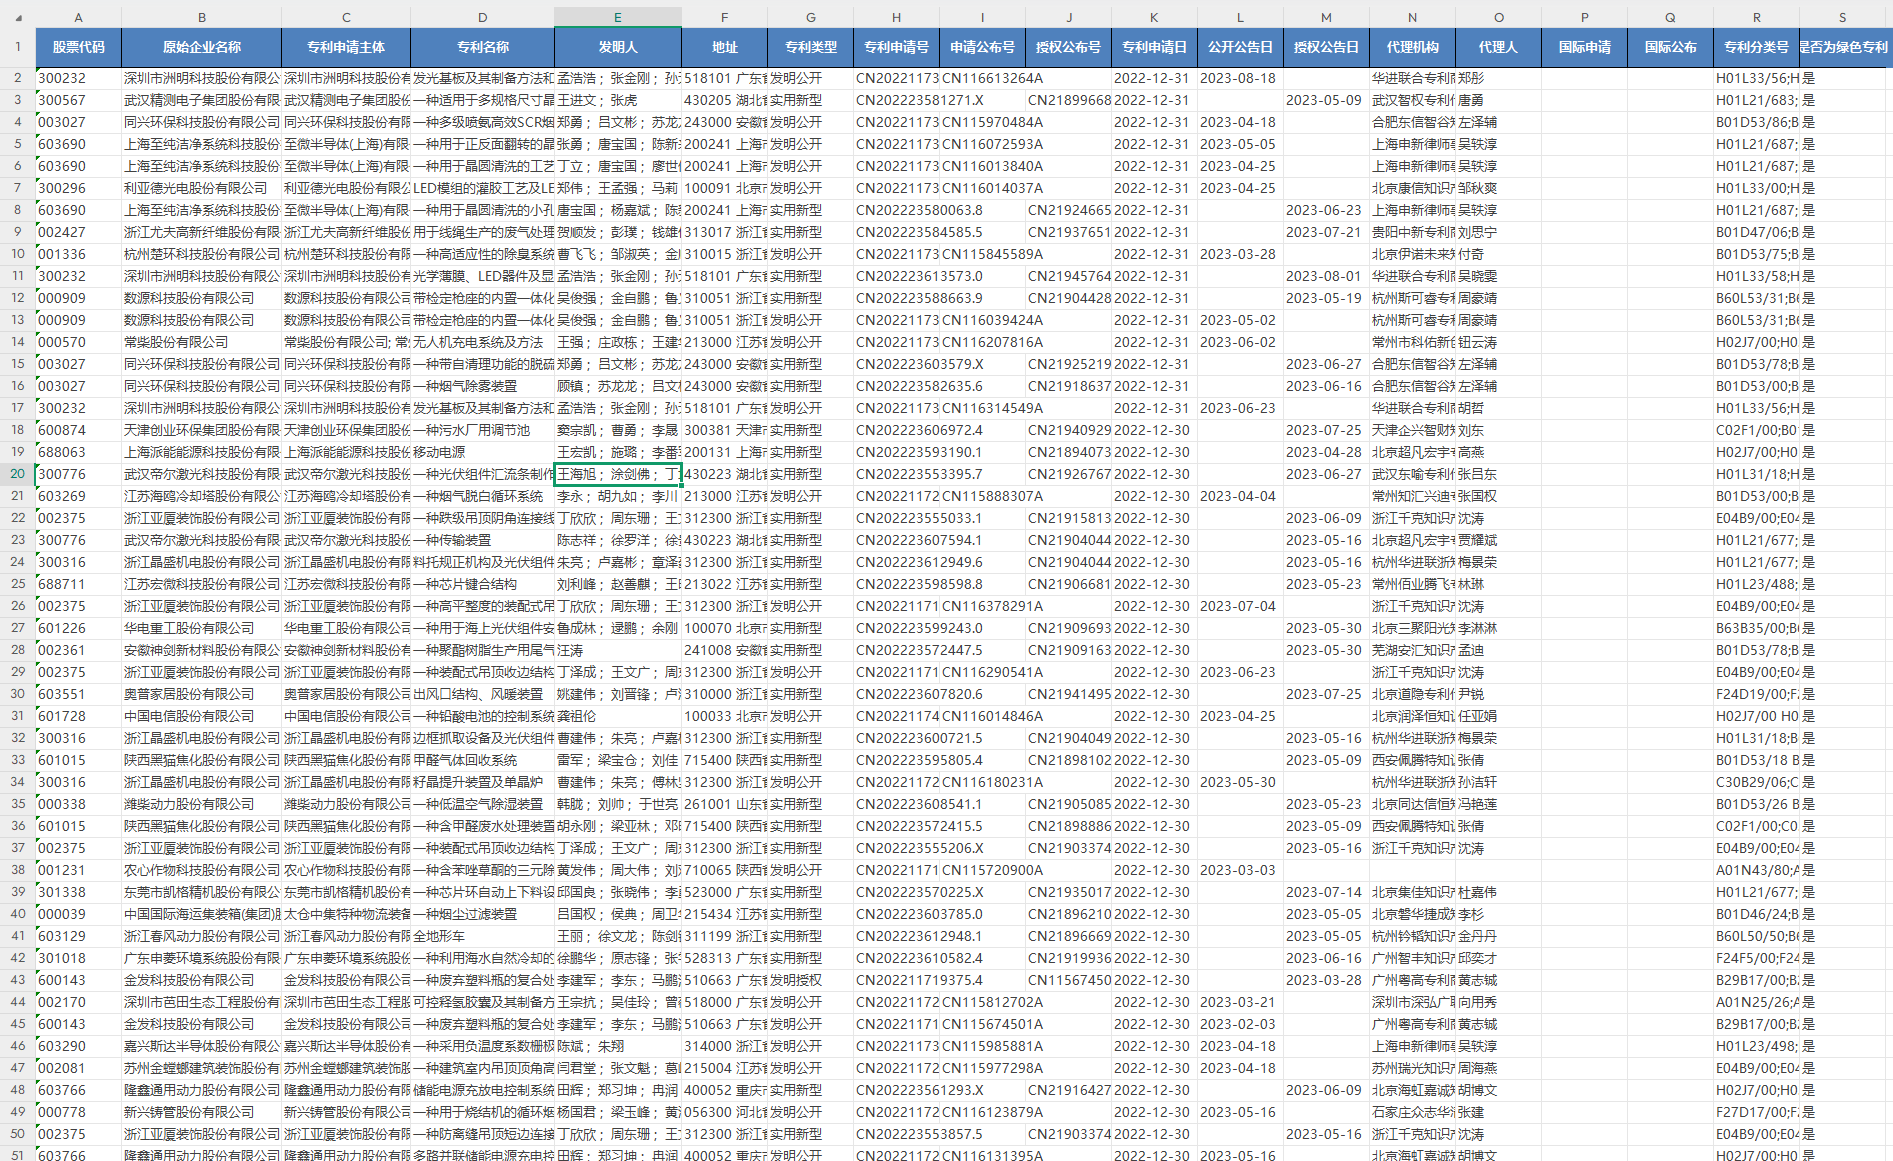Select row 51 by its row number
1893x1161 pixels.
(x=18, y=1155)
